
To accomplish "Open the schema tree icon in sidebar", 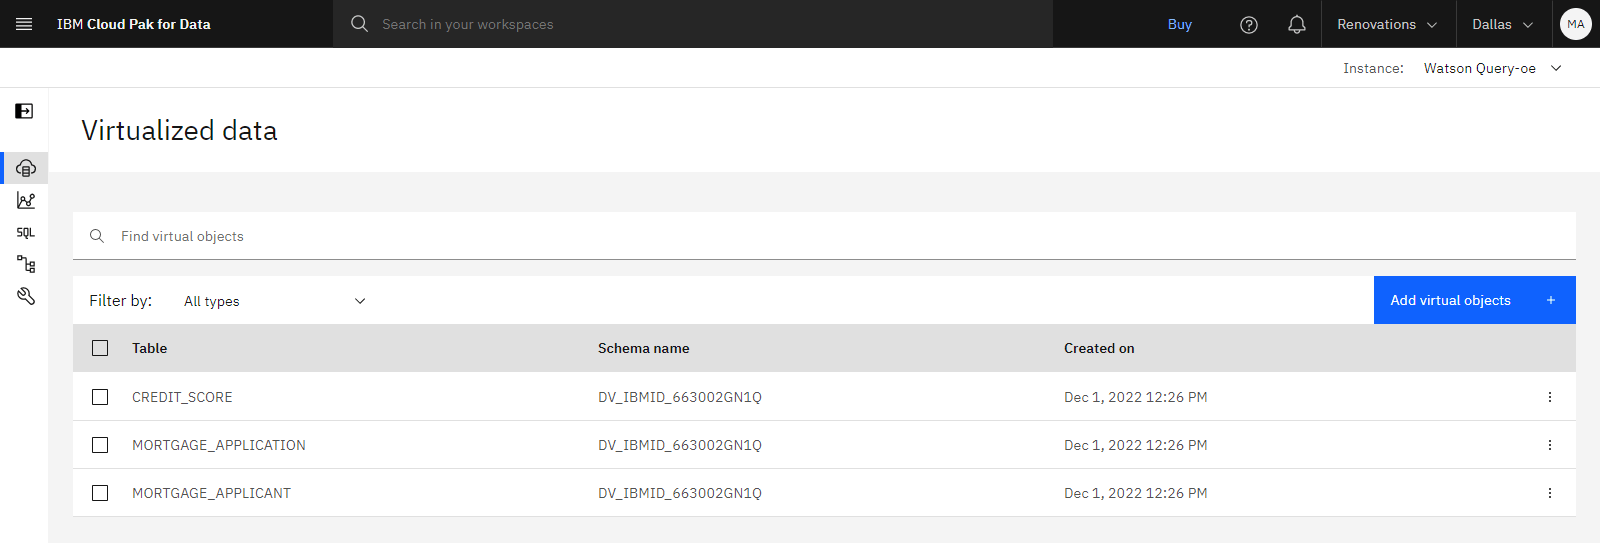I will coord(26,264).
